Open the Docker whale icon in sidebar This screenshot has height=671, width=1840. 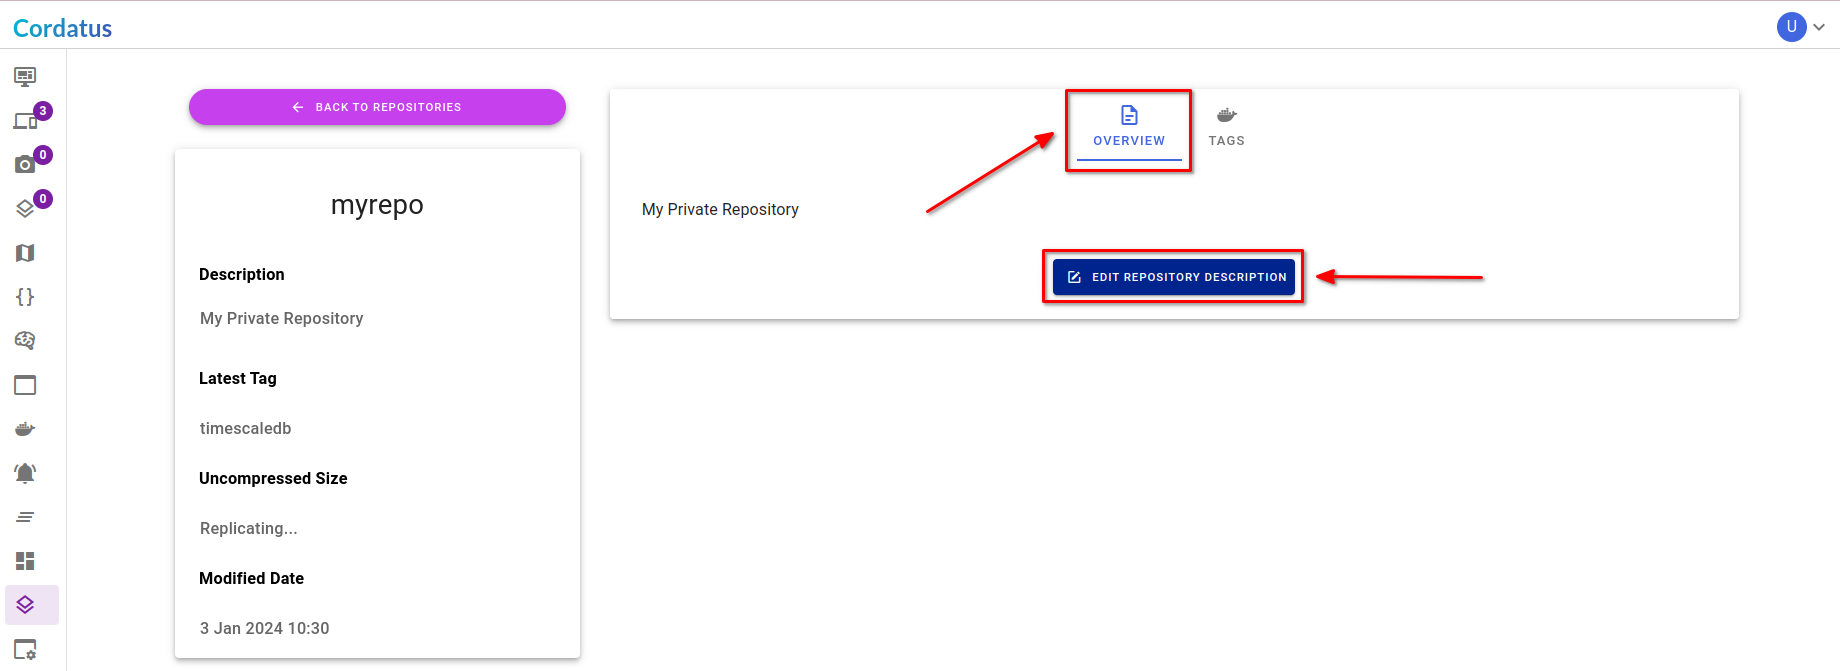pyautogui.click(x=25, y=429)
